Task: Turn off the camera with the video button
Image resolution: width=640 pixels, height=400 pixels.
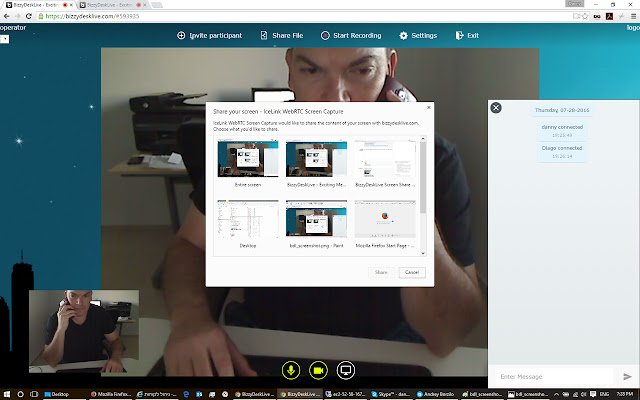Action: click(x=318, y=370)
